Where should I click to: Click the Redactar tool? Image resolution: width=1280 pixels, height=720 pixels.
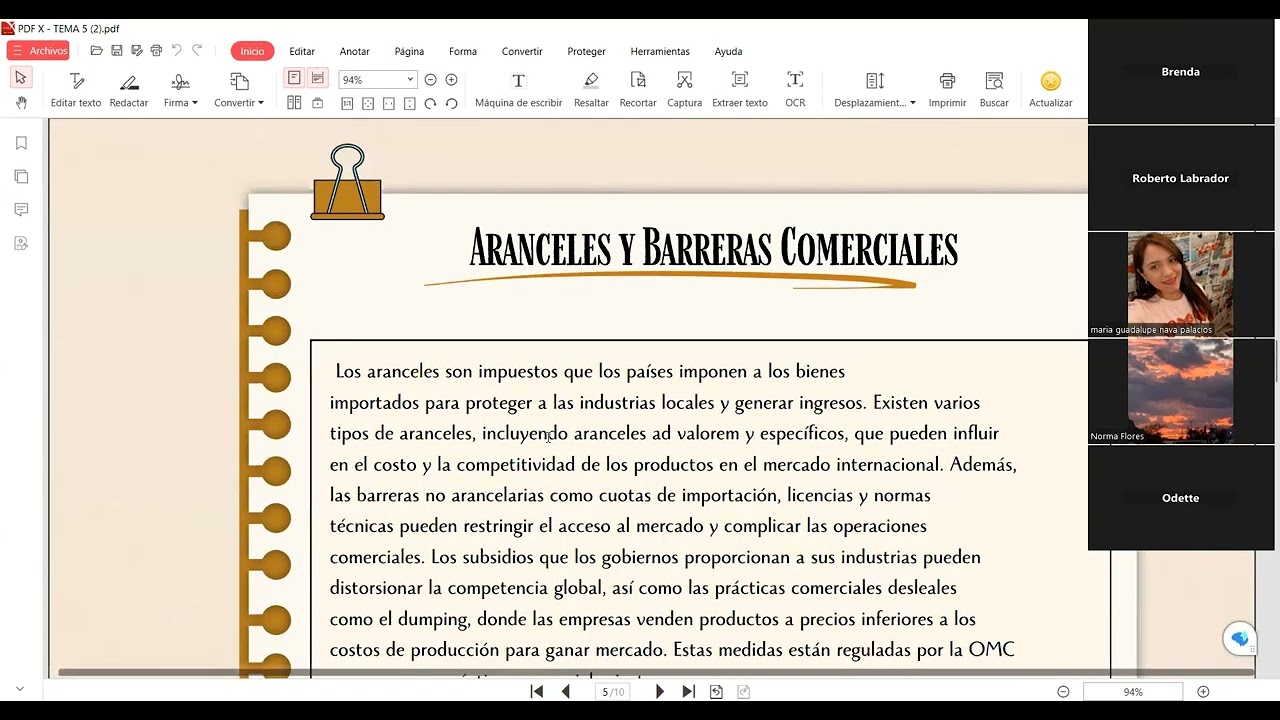tap(129, 89)
